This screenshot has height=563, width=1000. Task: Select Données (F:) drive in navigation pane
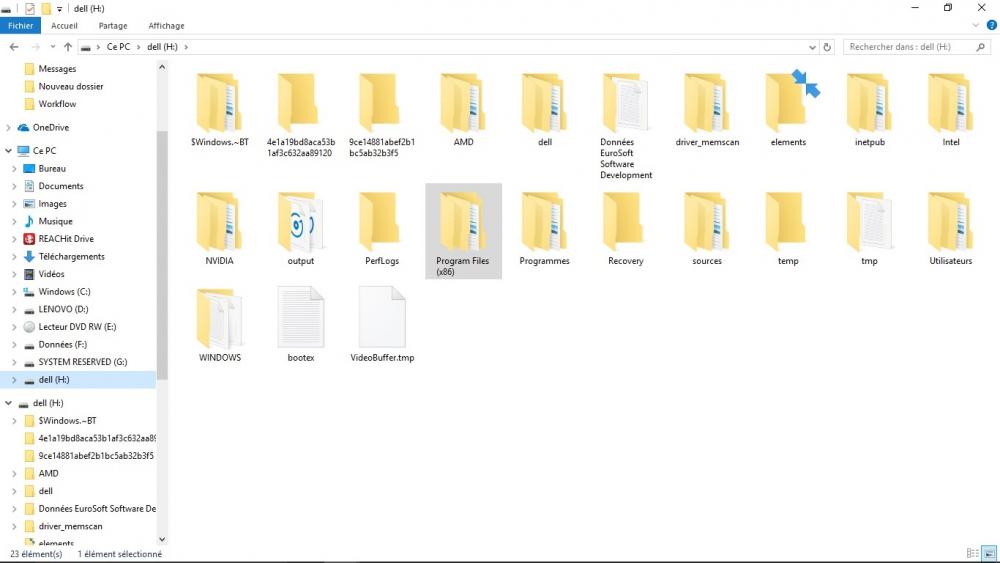62,344
